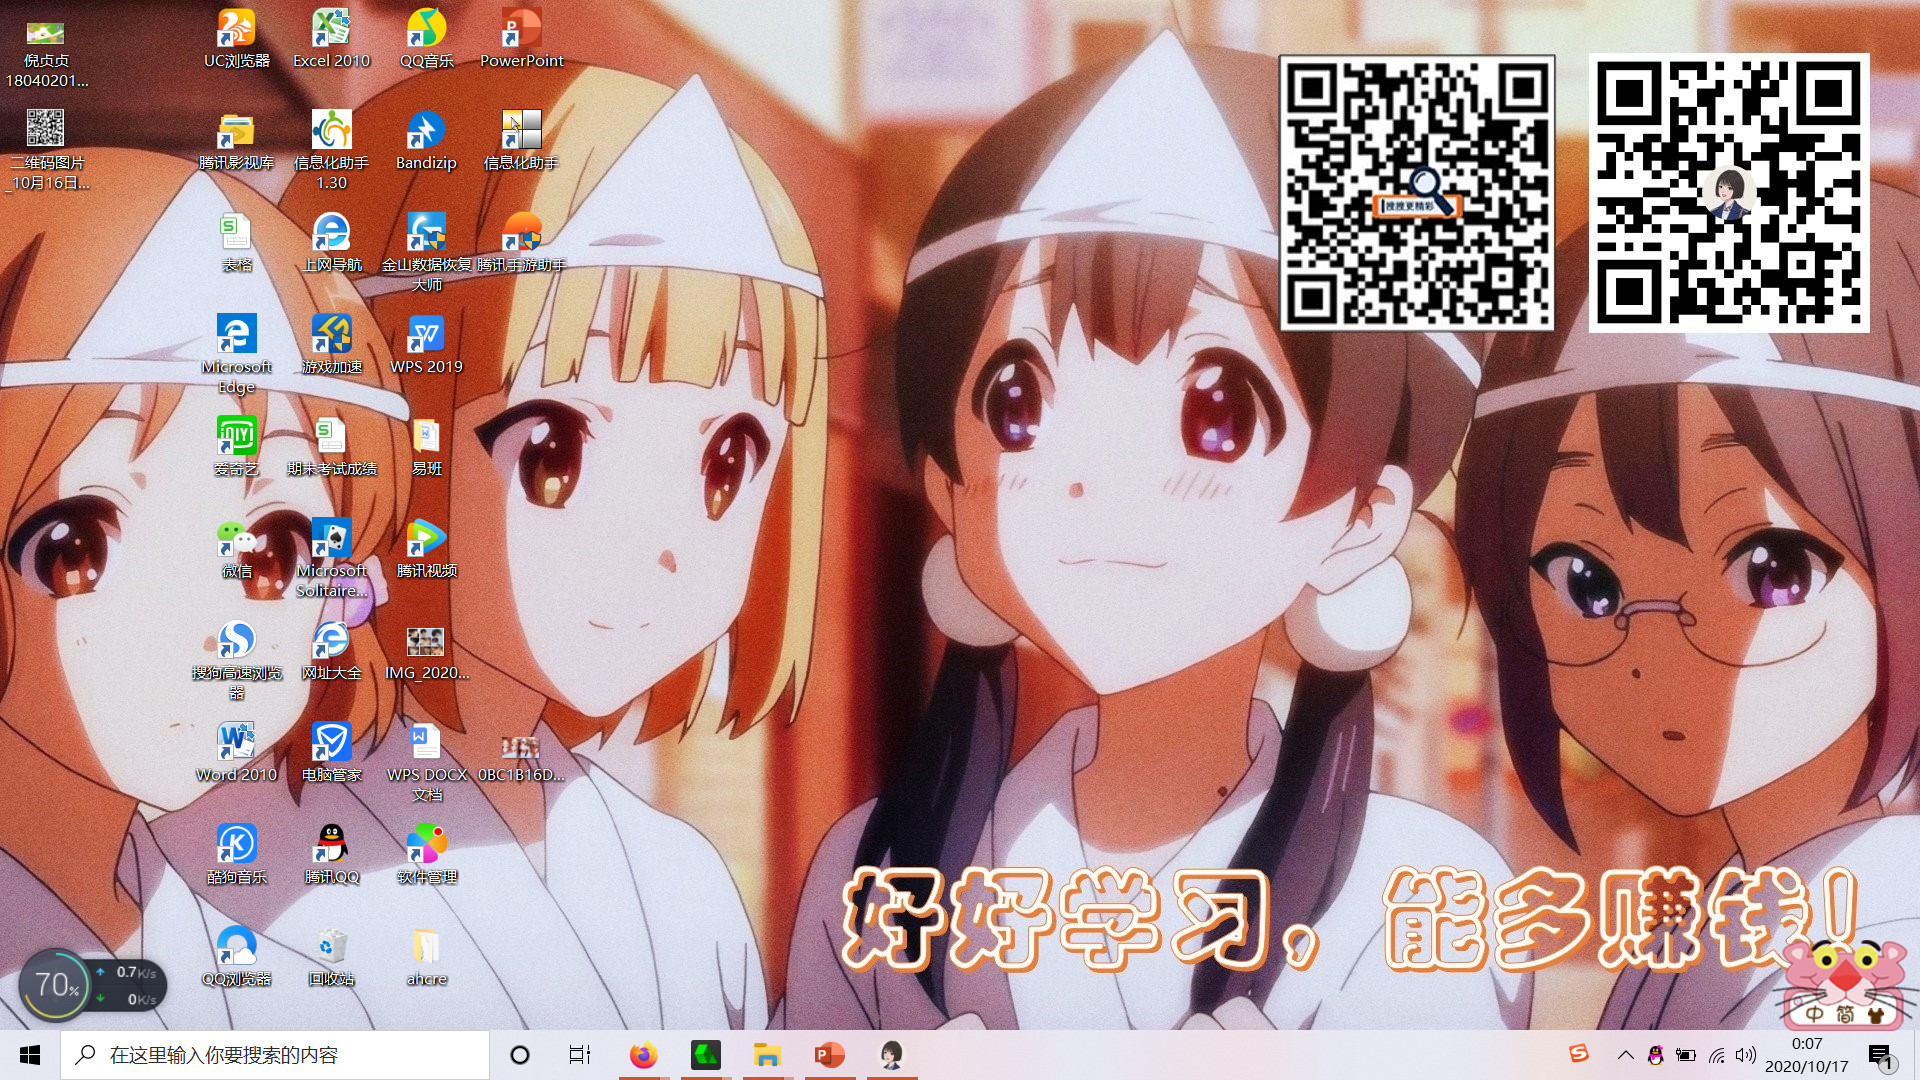Image resolution: width=1920 pixels, height=1080 pixels.
Task: Open the Microsoft Edge desktop shortcut
Action: pos(237,354)
